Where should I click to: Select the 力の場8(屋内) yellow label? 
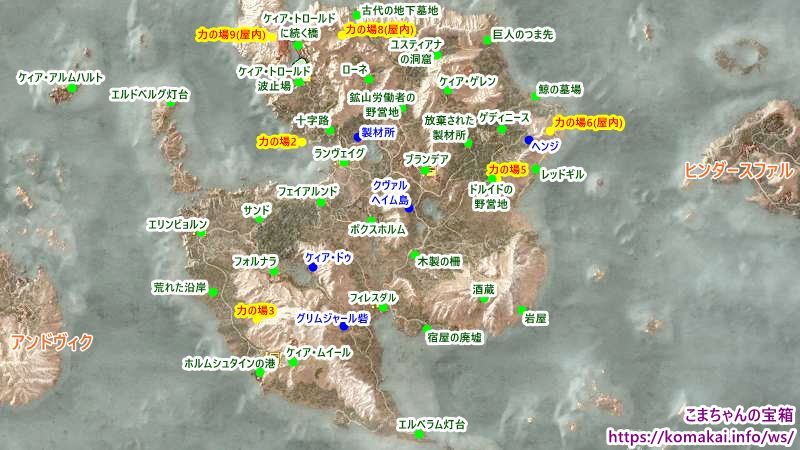379,30
